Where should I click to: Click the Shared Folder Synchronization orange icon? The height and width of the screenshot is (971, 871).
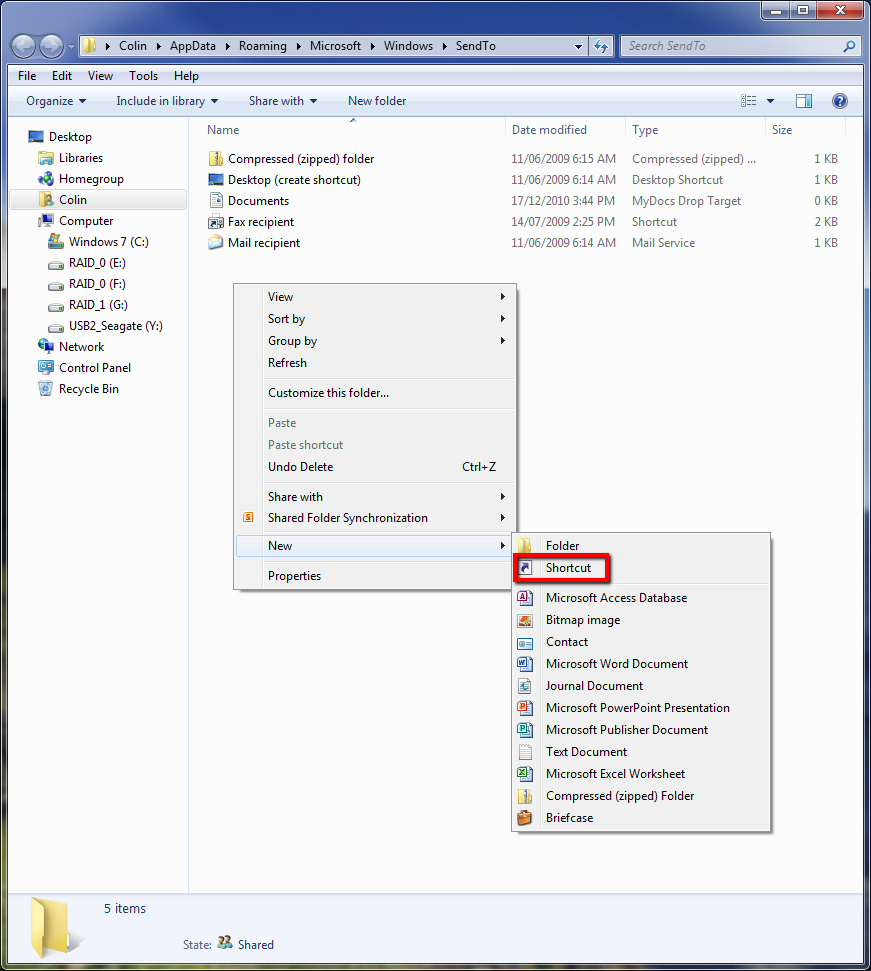pyautogui.click(x=248, y=517)
